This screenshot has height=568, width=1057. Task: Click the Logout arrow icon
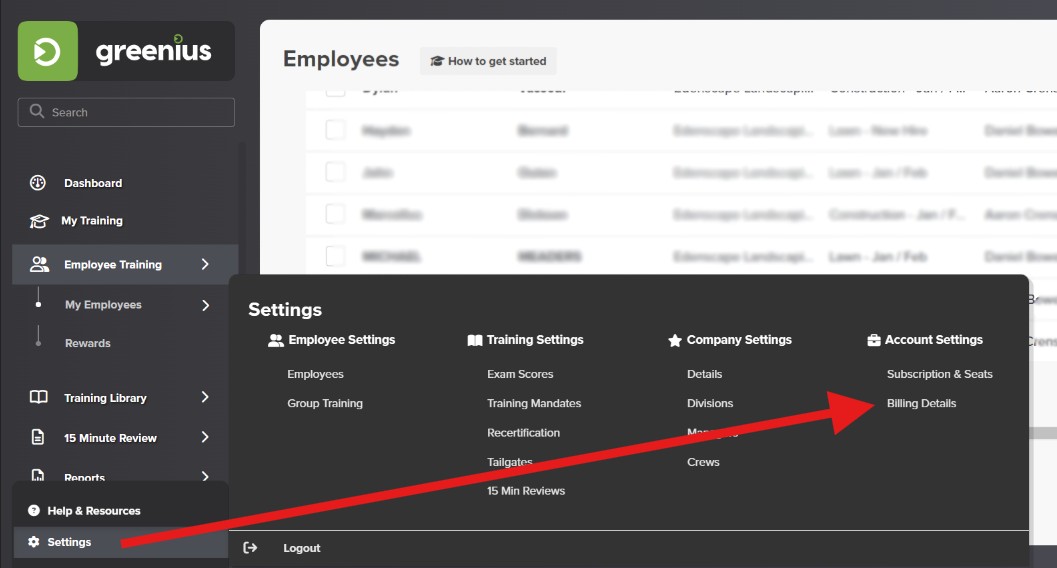tap(250, 548)
